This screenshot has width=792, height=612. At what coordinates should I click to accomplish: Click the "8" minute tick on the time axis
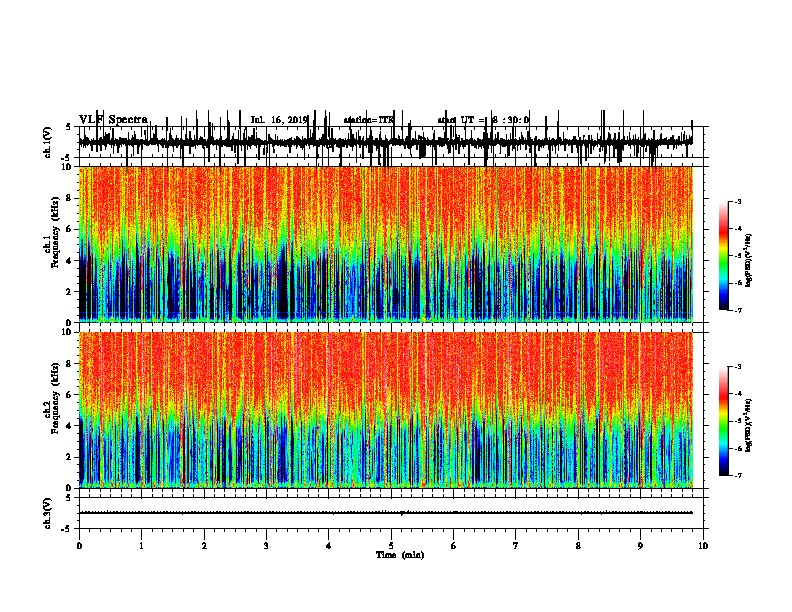(578, 546)
